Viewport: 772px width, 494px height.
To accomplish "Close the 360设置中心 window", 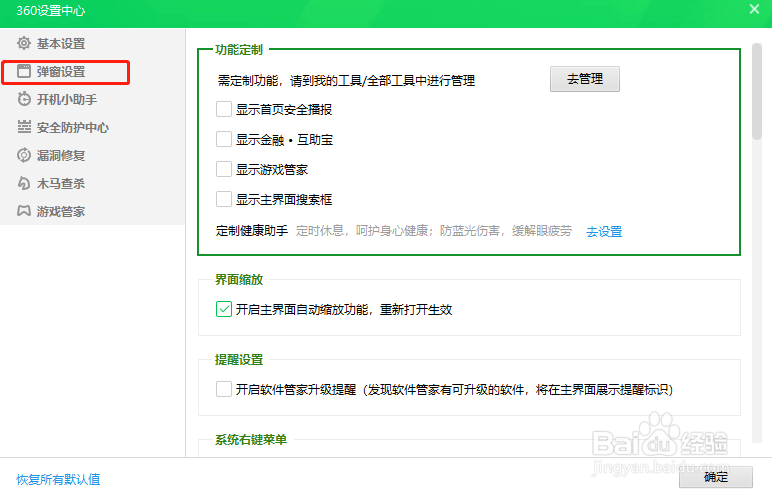I will coord(754,9).
